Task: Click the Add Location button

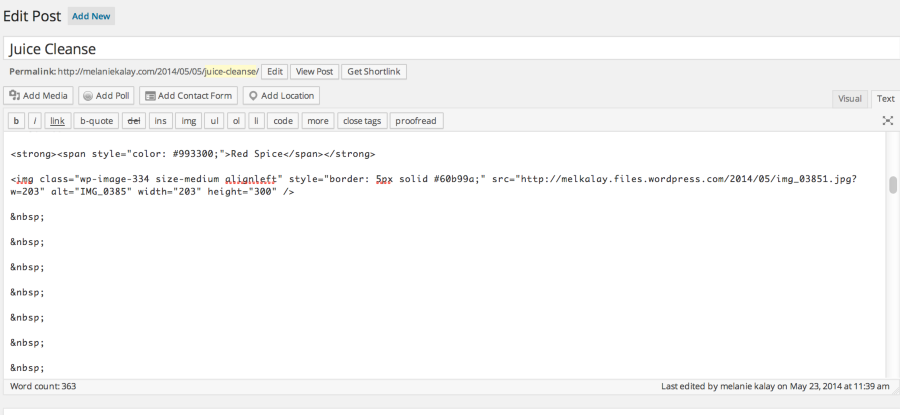Action: pos(281,96)
